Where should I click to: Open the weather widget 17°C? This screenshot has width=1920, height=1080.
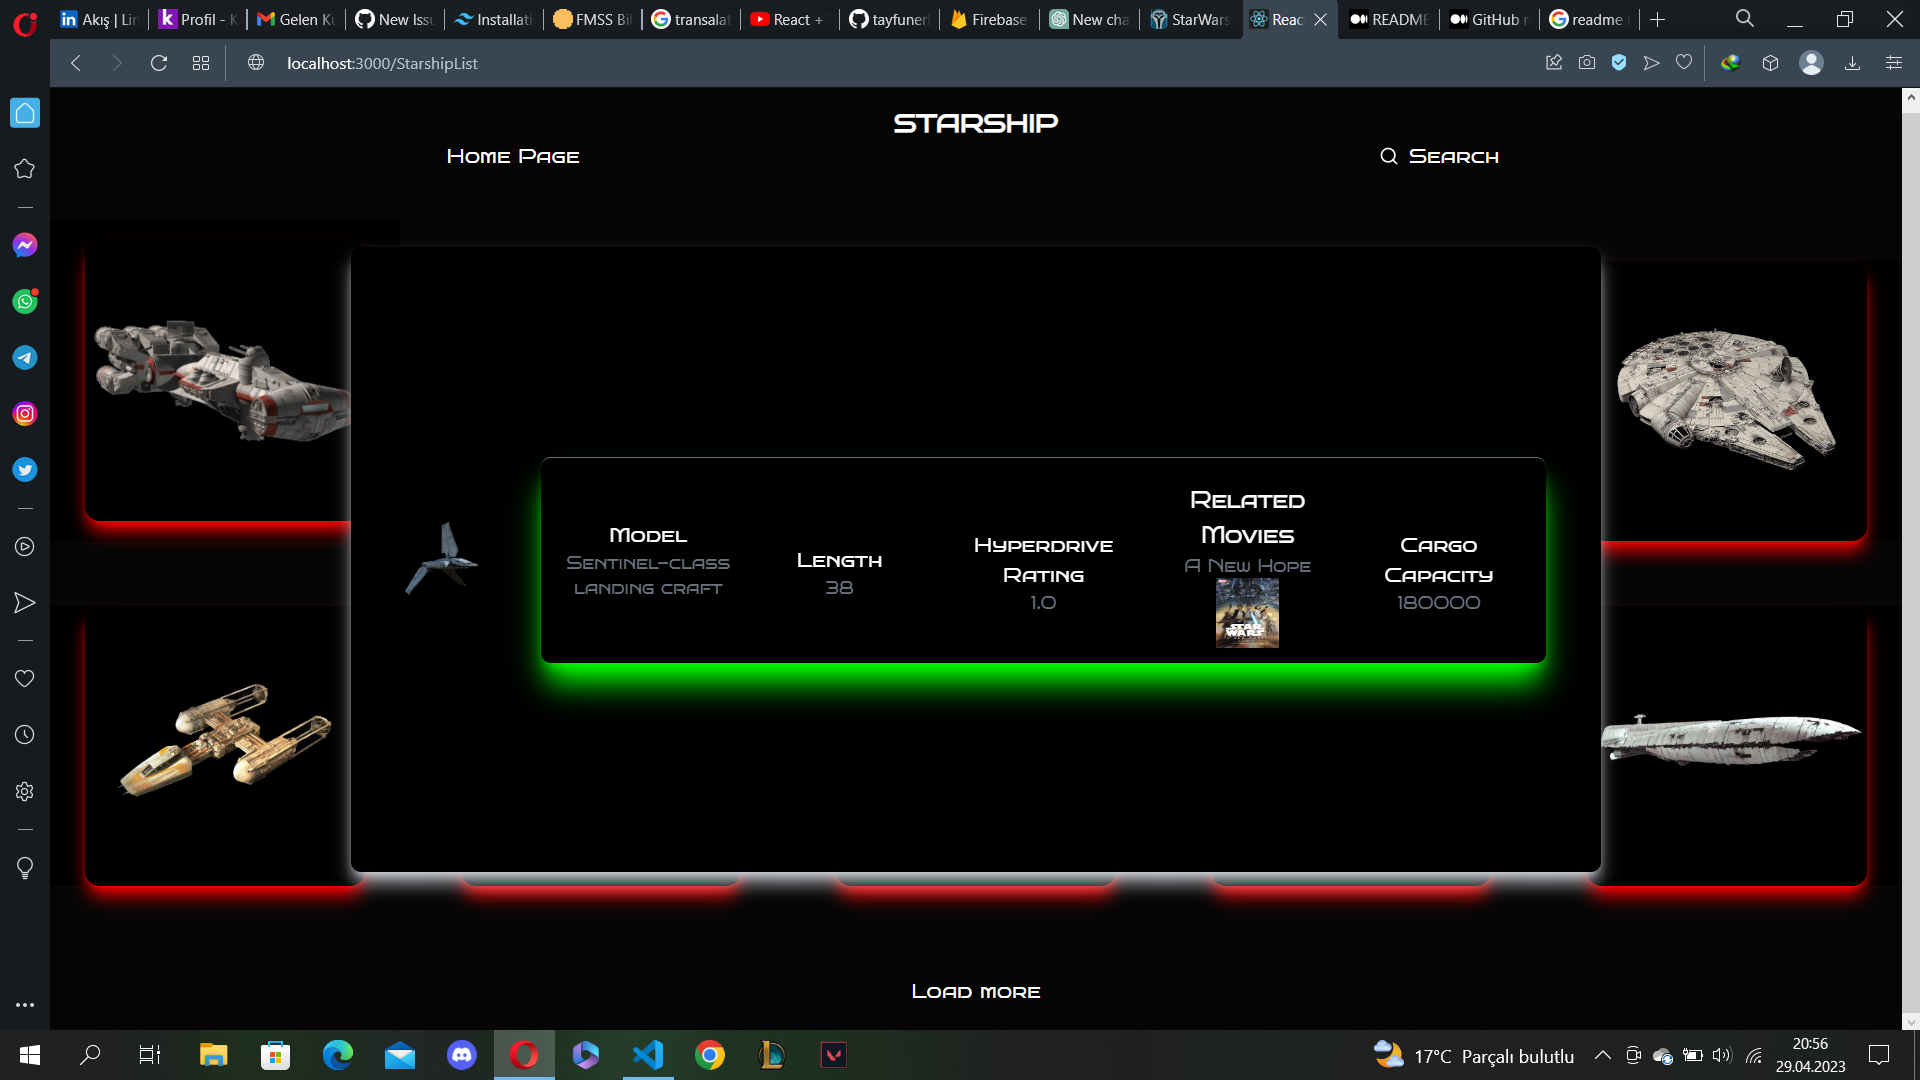tap(1474, 1056)
